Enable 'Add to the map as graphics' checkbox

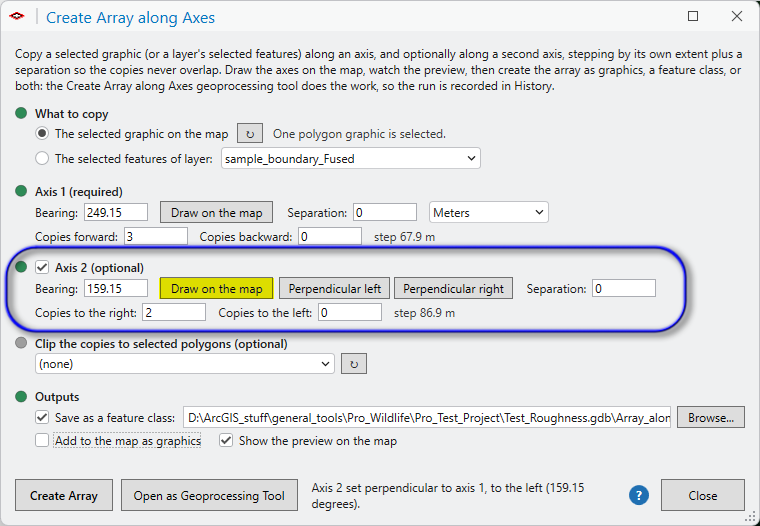pyautogui.click(x=42, y=441)
